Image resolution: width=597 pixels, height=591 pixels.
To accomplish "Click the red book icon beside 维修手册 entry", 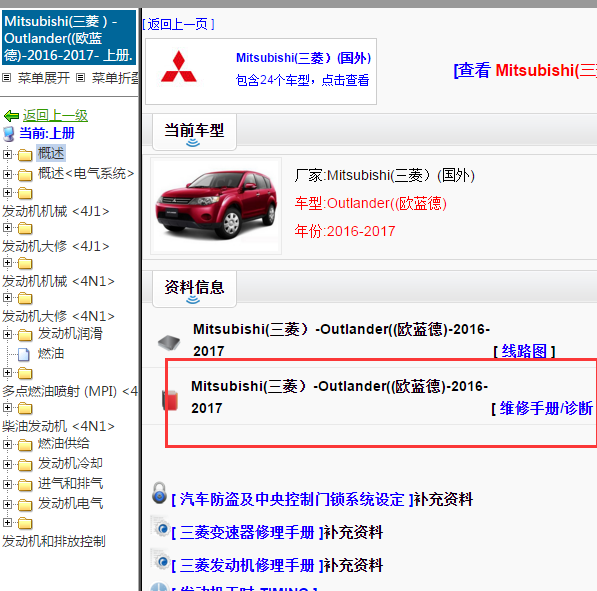I will [170, 400].
